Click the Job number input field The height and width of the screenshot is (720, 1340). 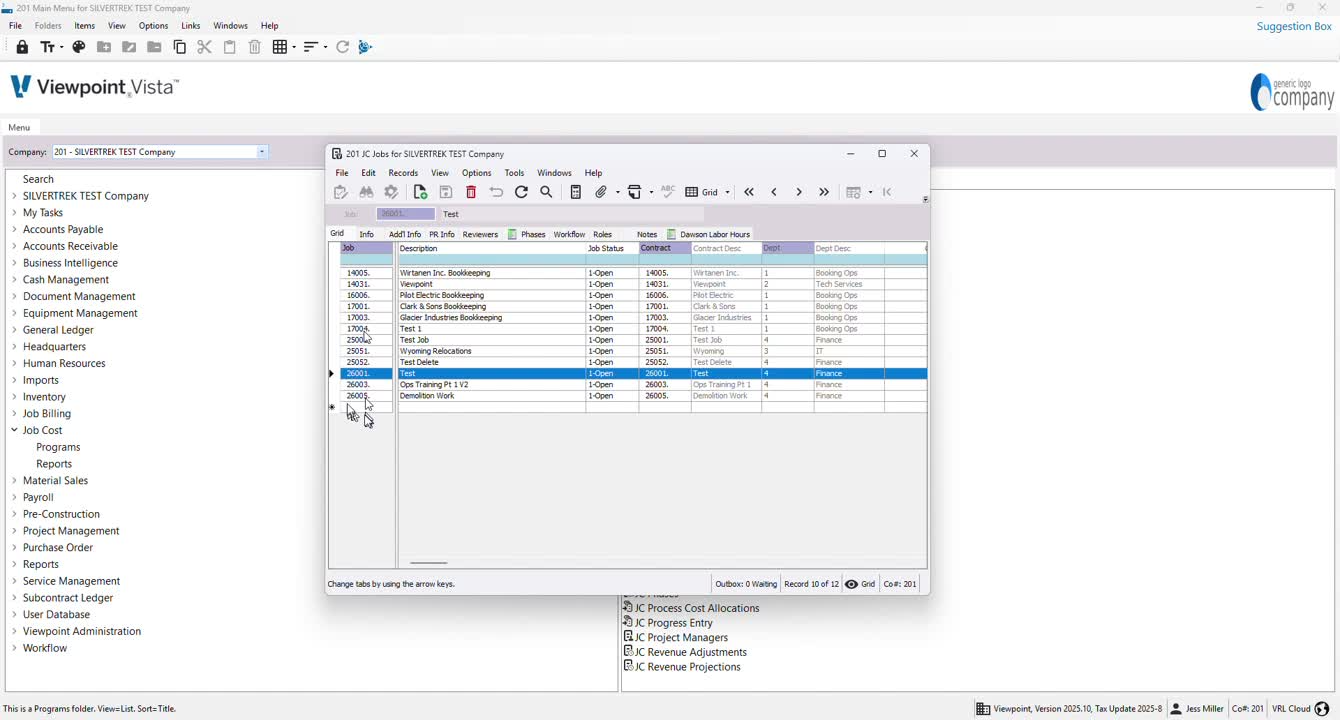point(405,214)
